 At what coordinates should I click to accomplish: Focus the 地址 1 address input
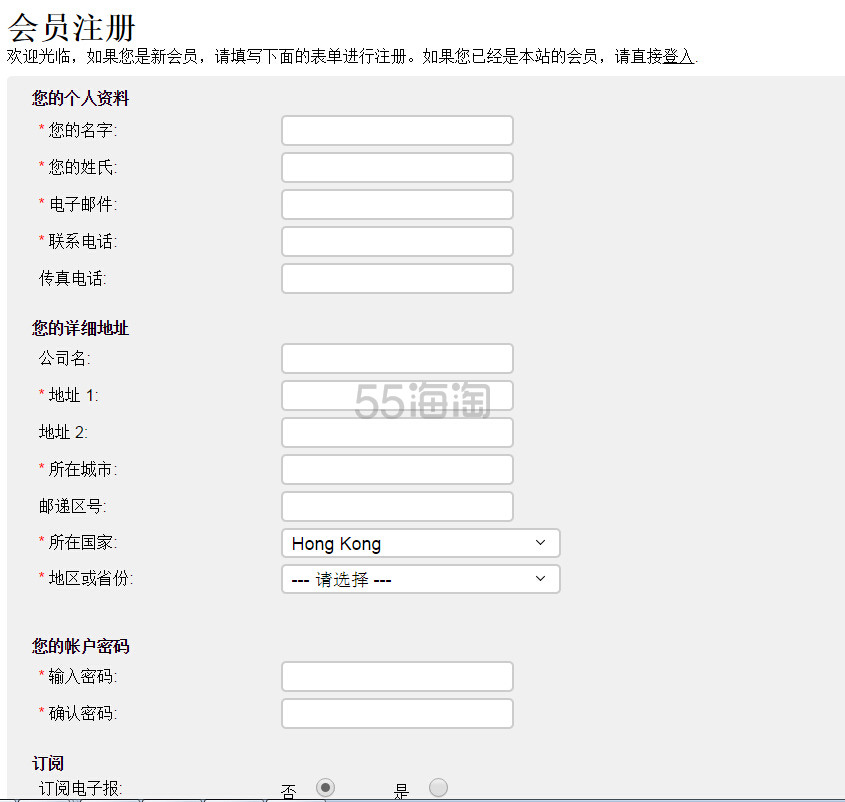(397, 396)
